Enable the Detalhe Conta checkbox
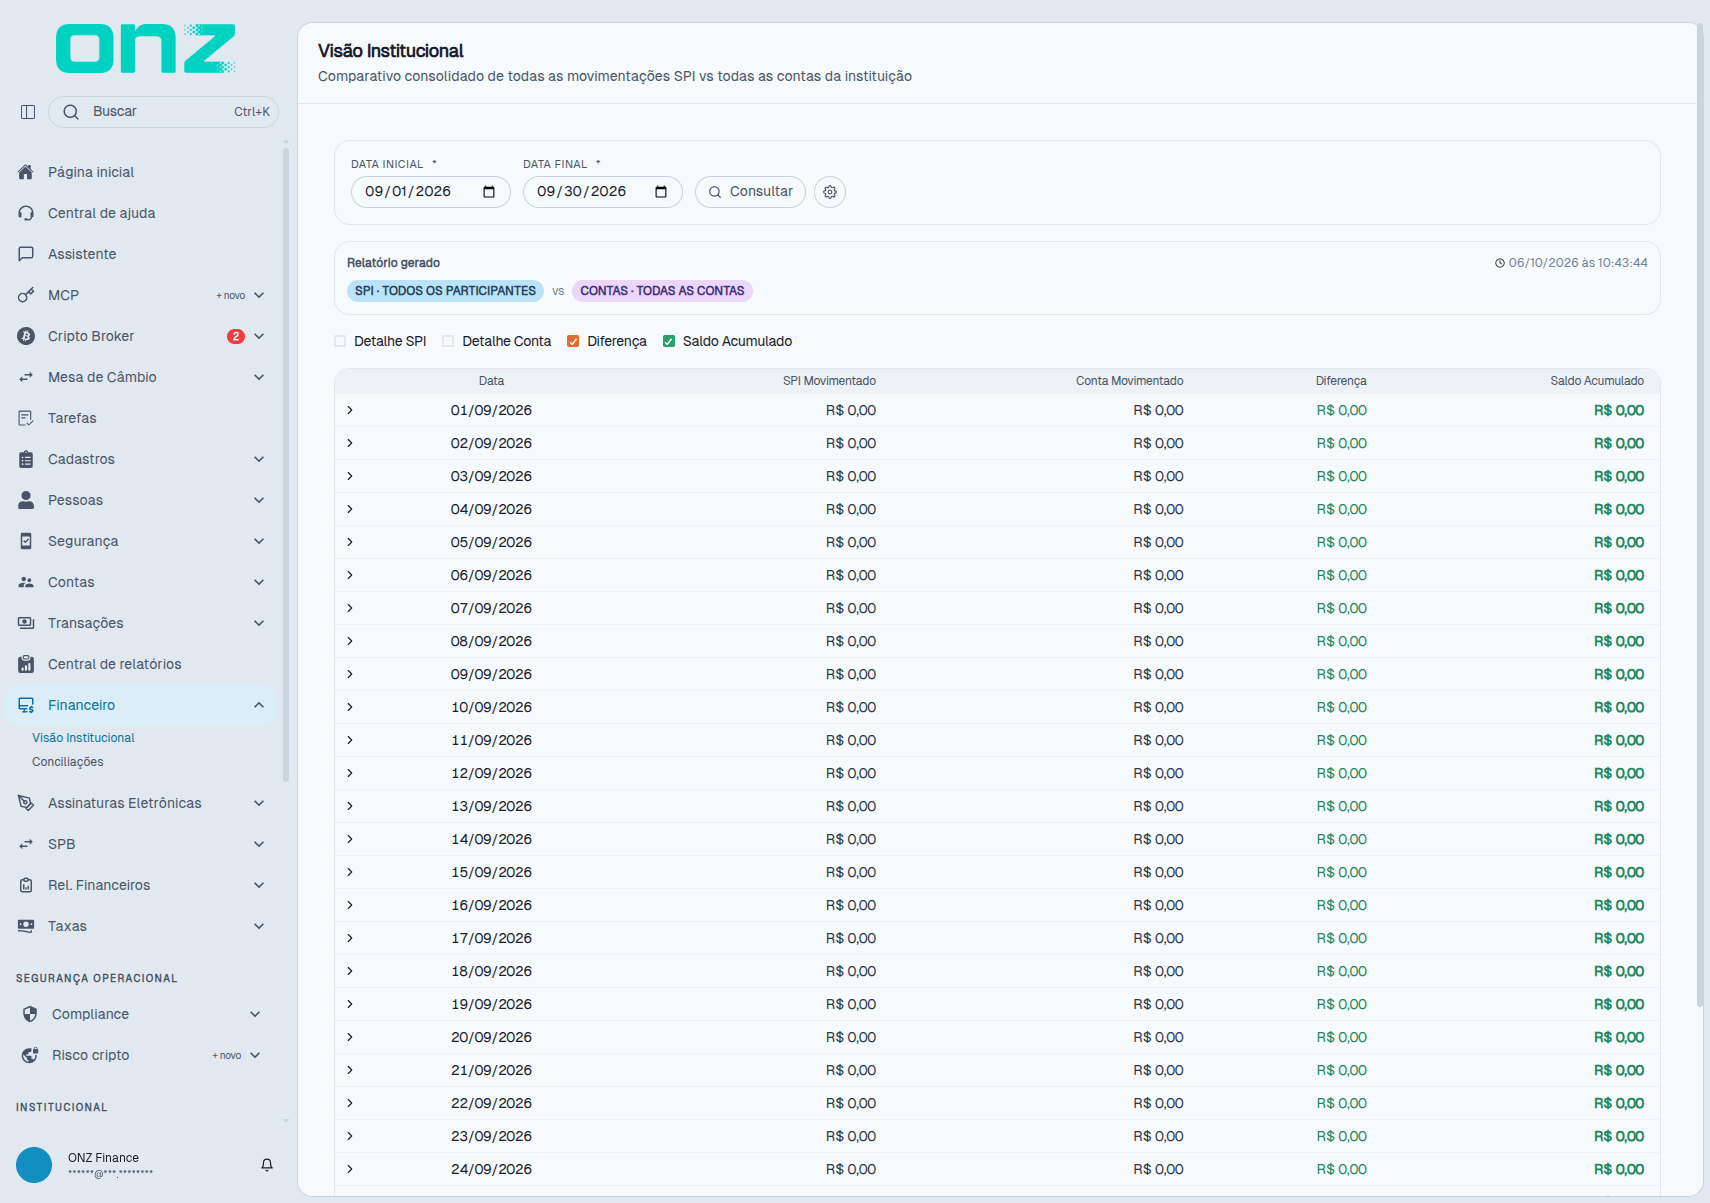 click(448, 341)
